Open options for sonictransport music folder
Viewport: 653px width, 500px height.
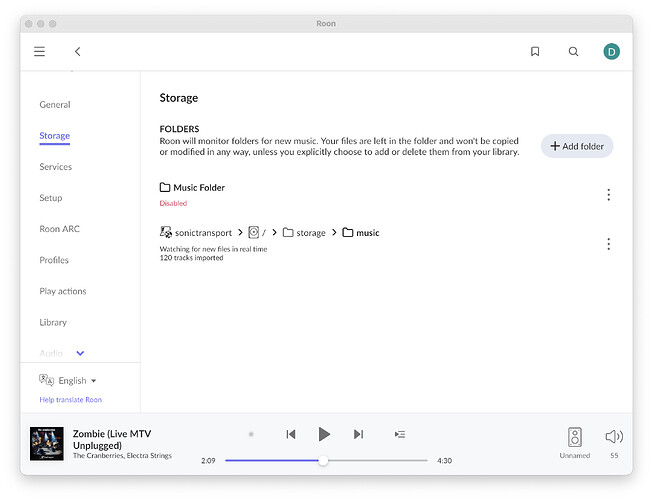coord(608,244)
